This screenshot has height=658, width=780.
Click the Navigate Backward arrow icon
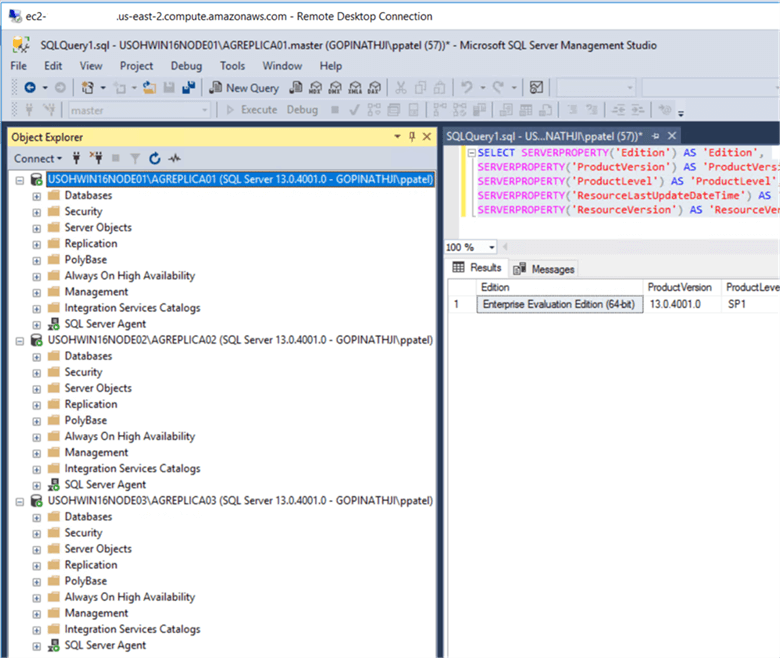pyautogui.click(x=30, y=88)
